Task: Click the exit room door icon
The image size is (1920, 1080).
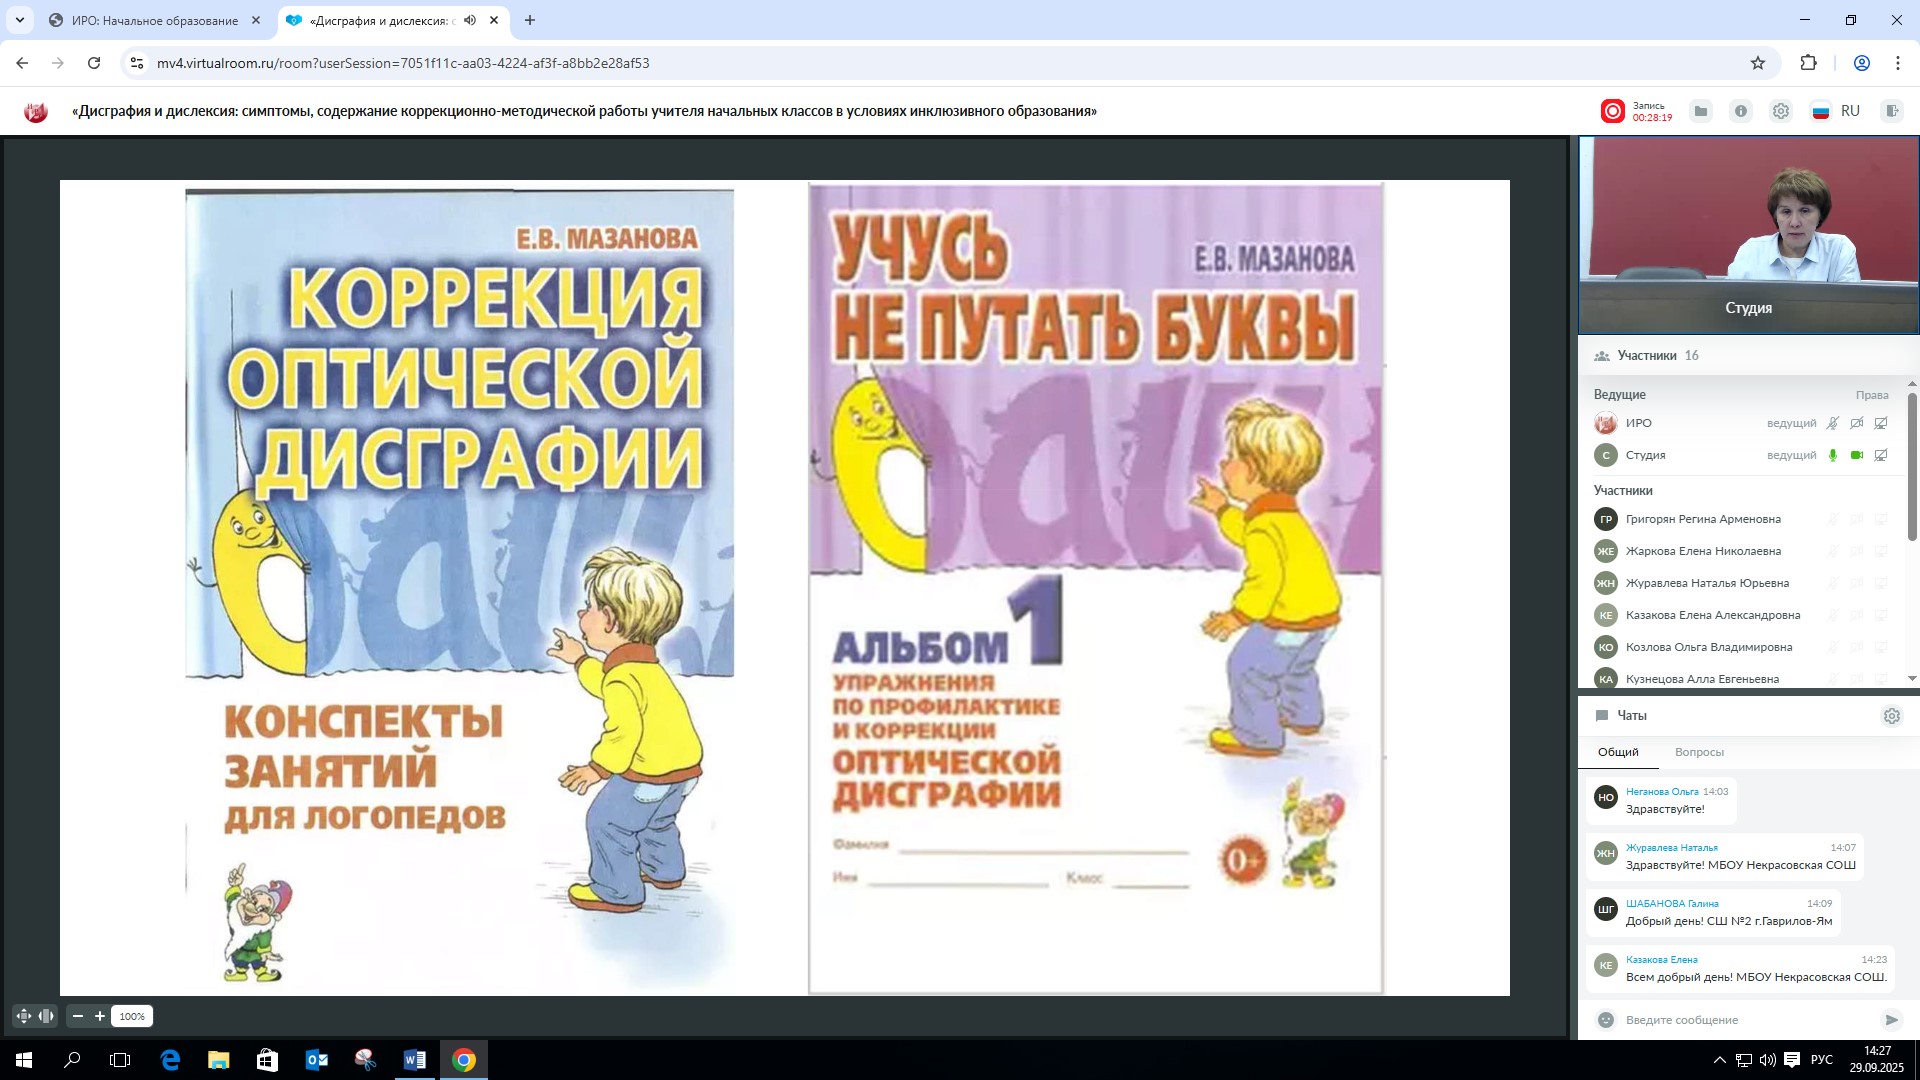Action: pyautogui.click(x=1891, y=111)
